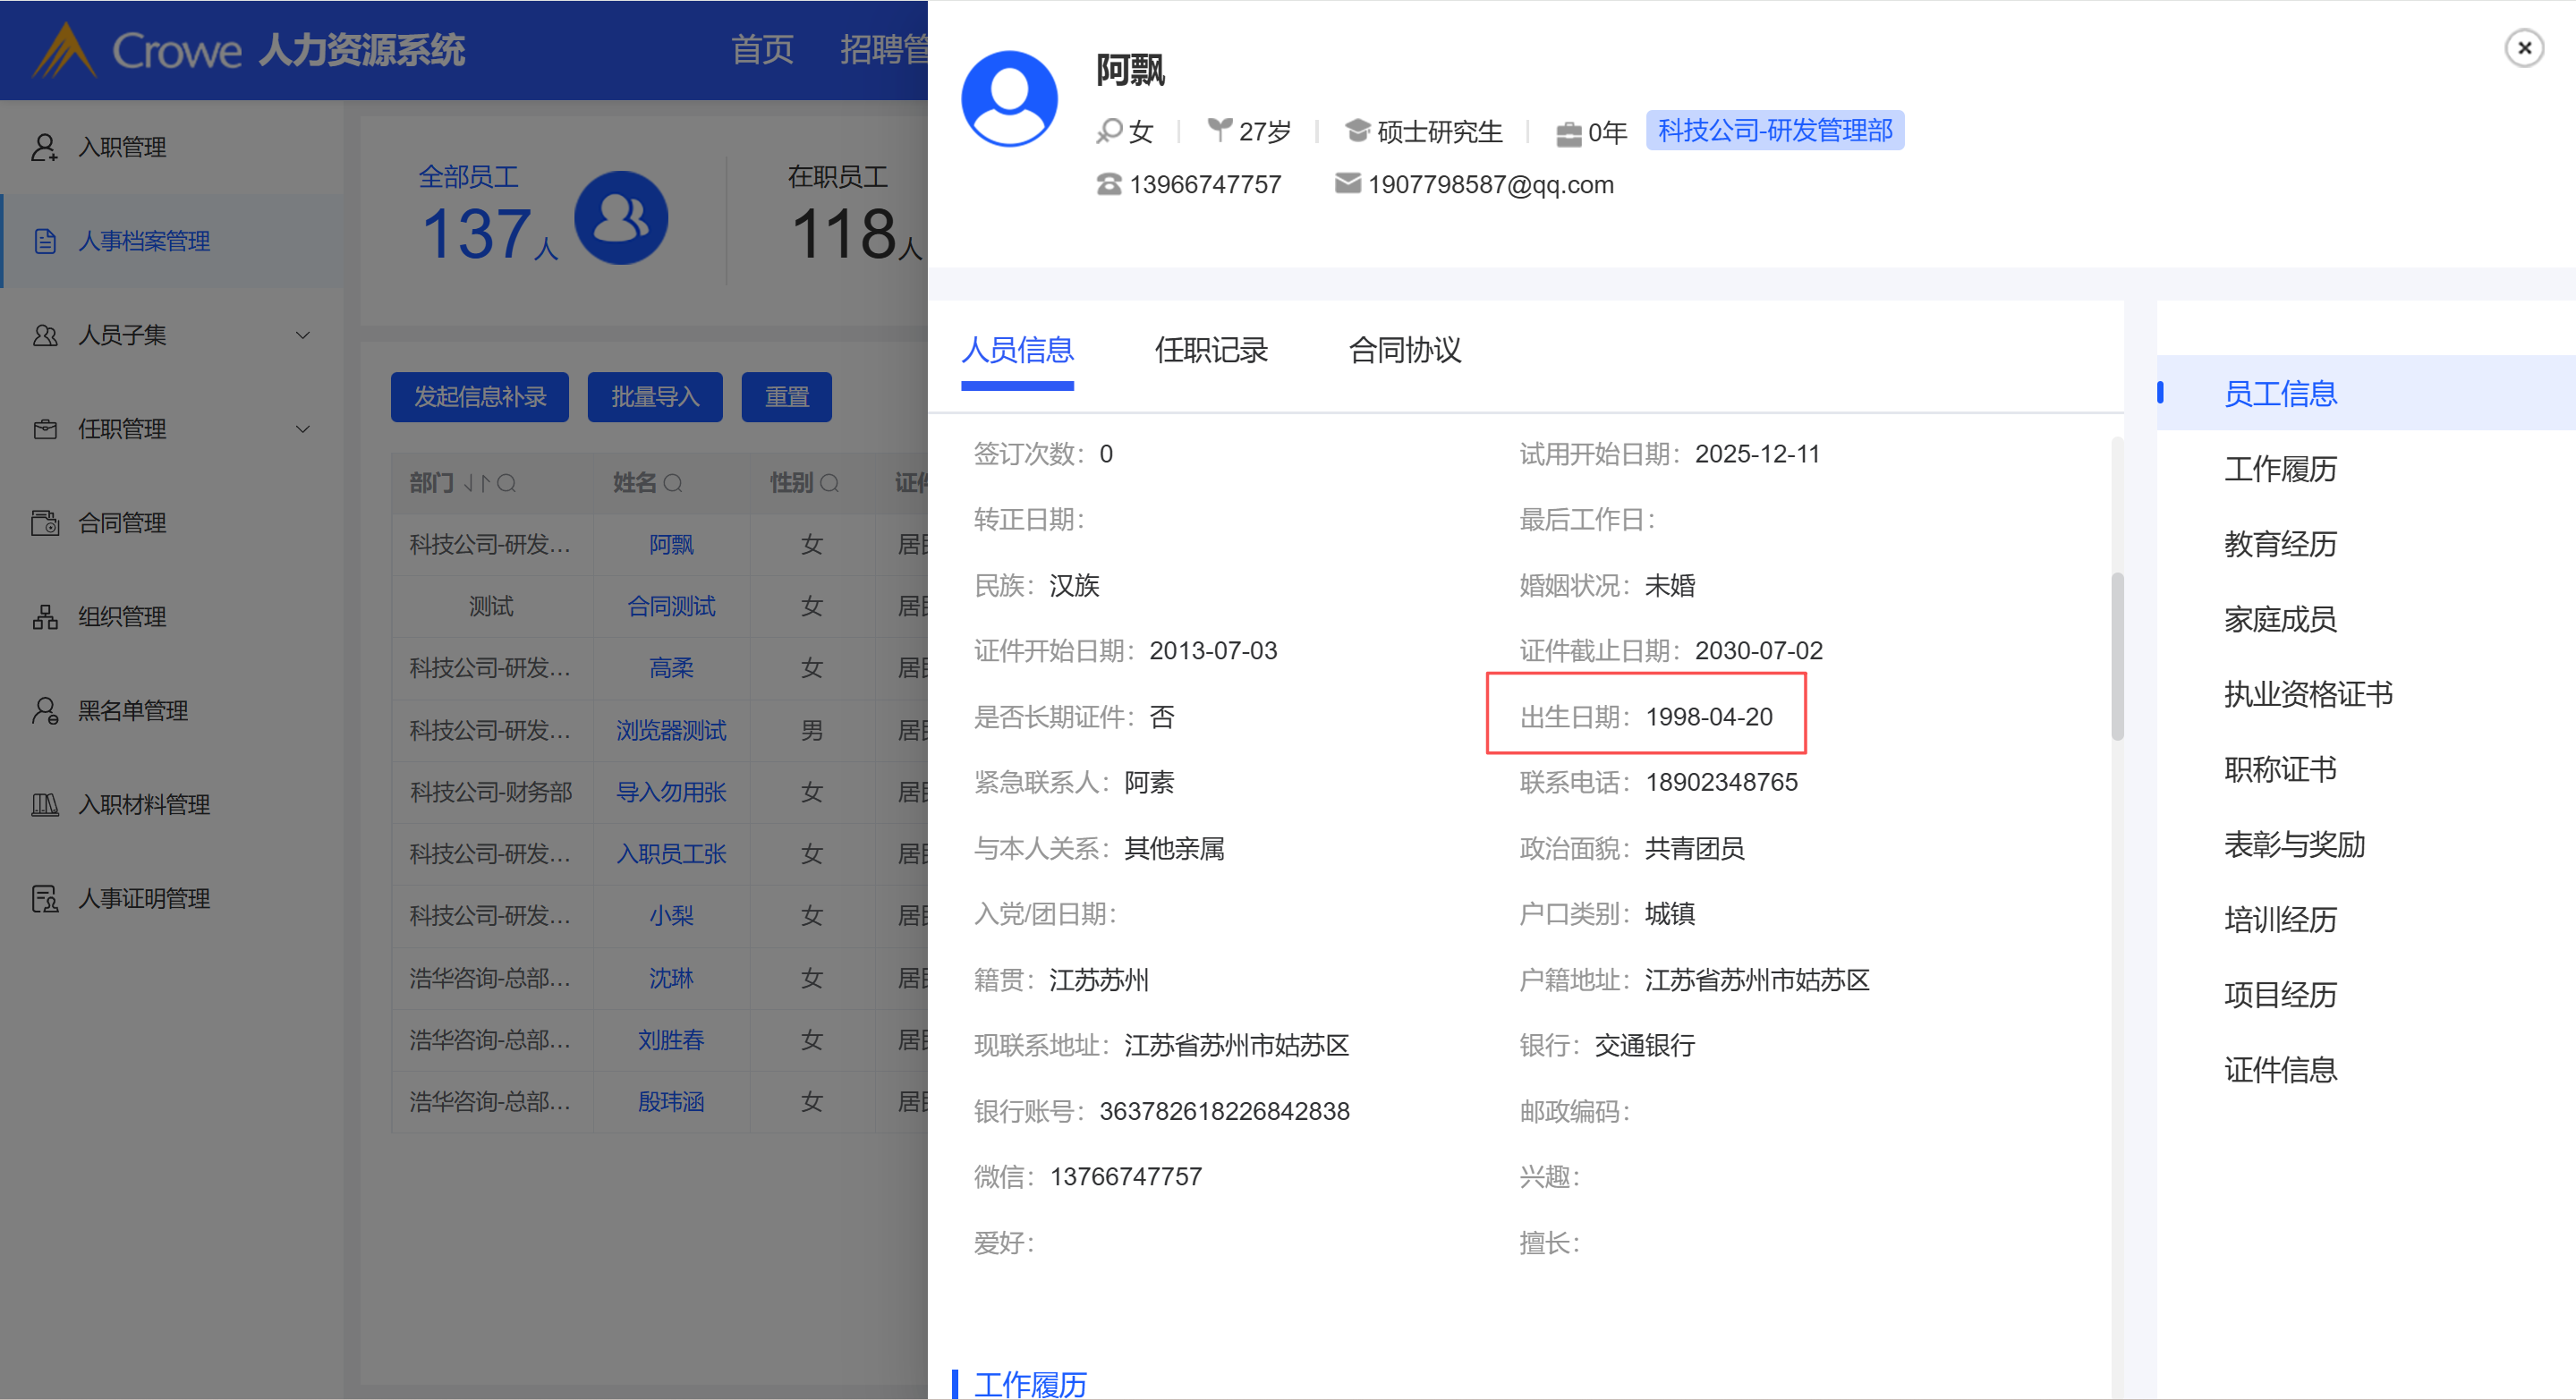The width and height of the screenshot is (2576, 1400).
Task: Jump to 教育经历 section in anchor list
Action: tap(2279, 544)
